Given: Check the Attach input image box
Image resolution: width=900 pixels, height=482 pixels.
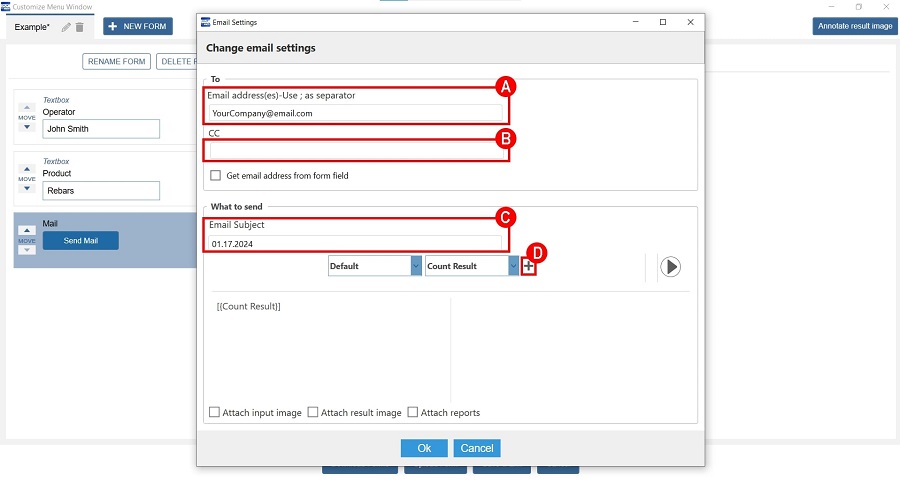Looking at the screenshot, I should pos(214,412).
